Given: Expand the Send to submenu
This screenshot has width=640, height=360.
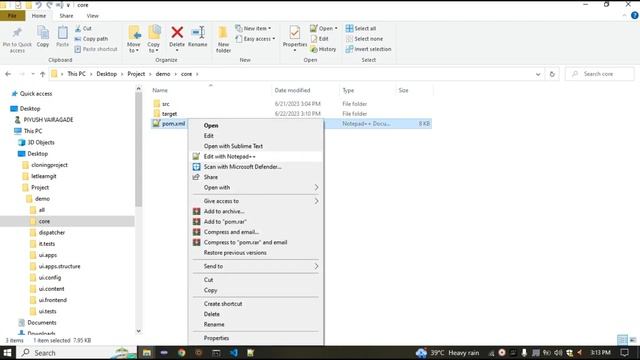Looking at the screenshot, I should (x=256, y=266).
